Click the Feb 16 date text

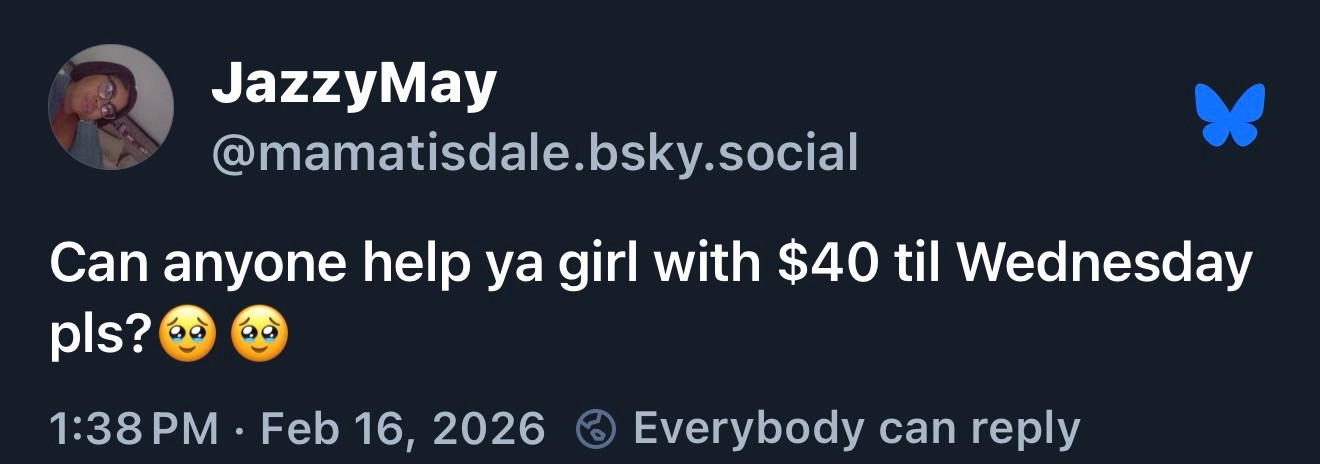coord(333,430)
